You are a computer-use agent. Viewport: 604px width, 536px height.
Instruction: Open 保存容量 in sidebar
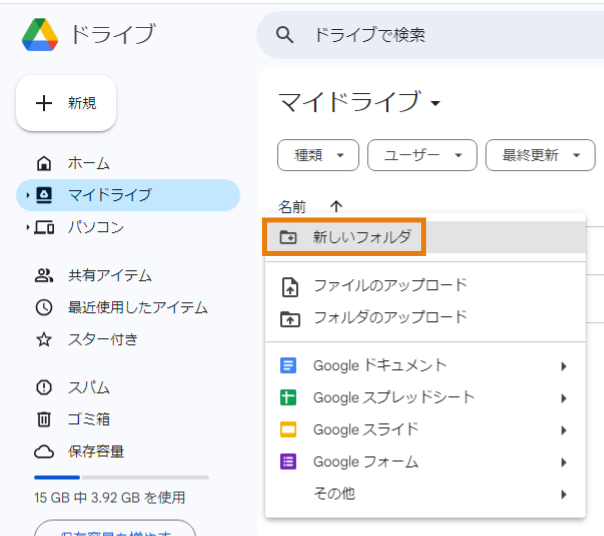click(128, 451)
